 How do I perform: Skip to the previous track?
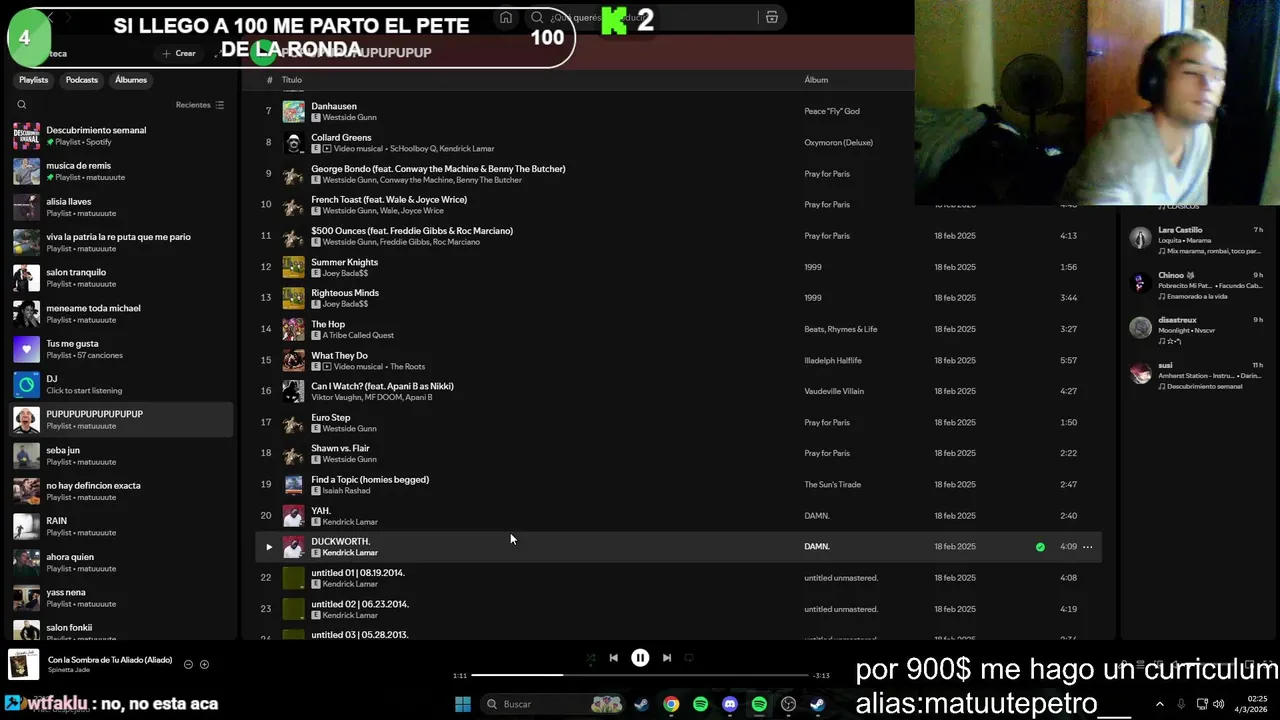point(613,658)
